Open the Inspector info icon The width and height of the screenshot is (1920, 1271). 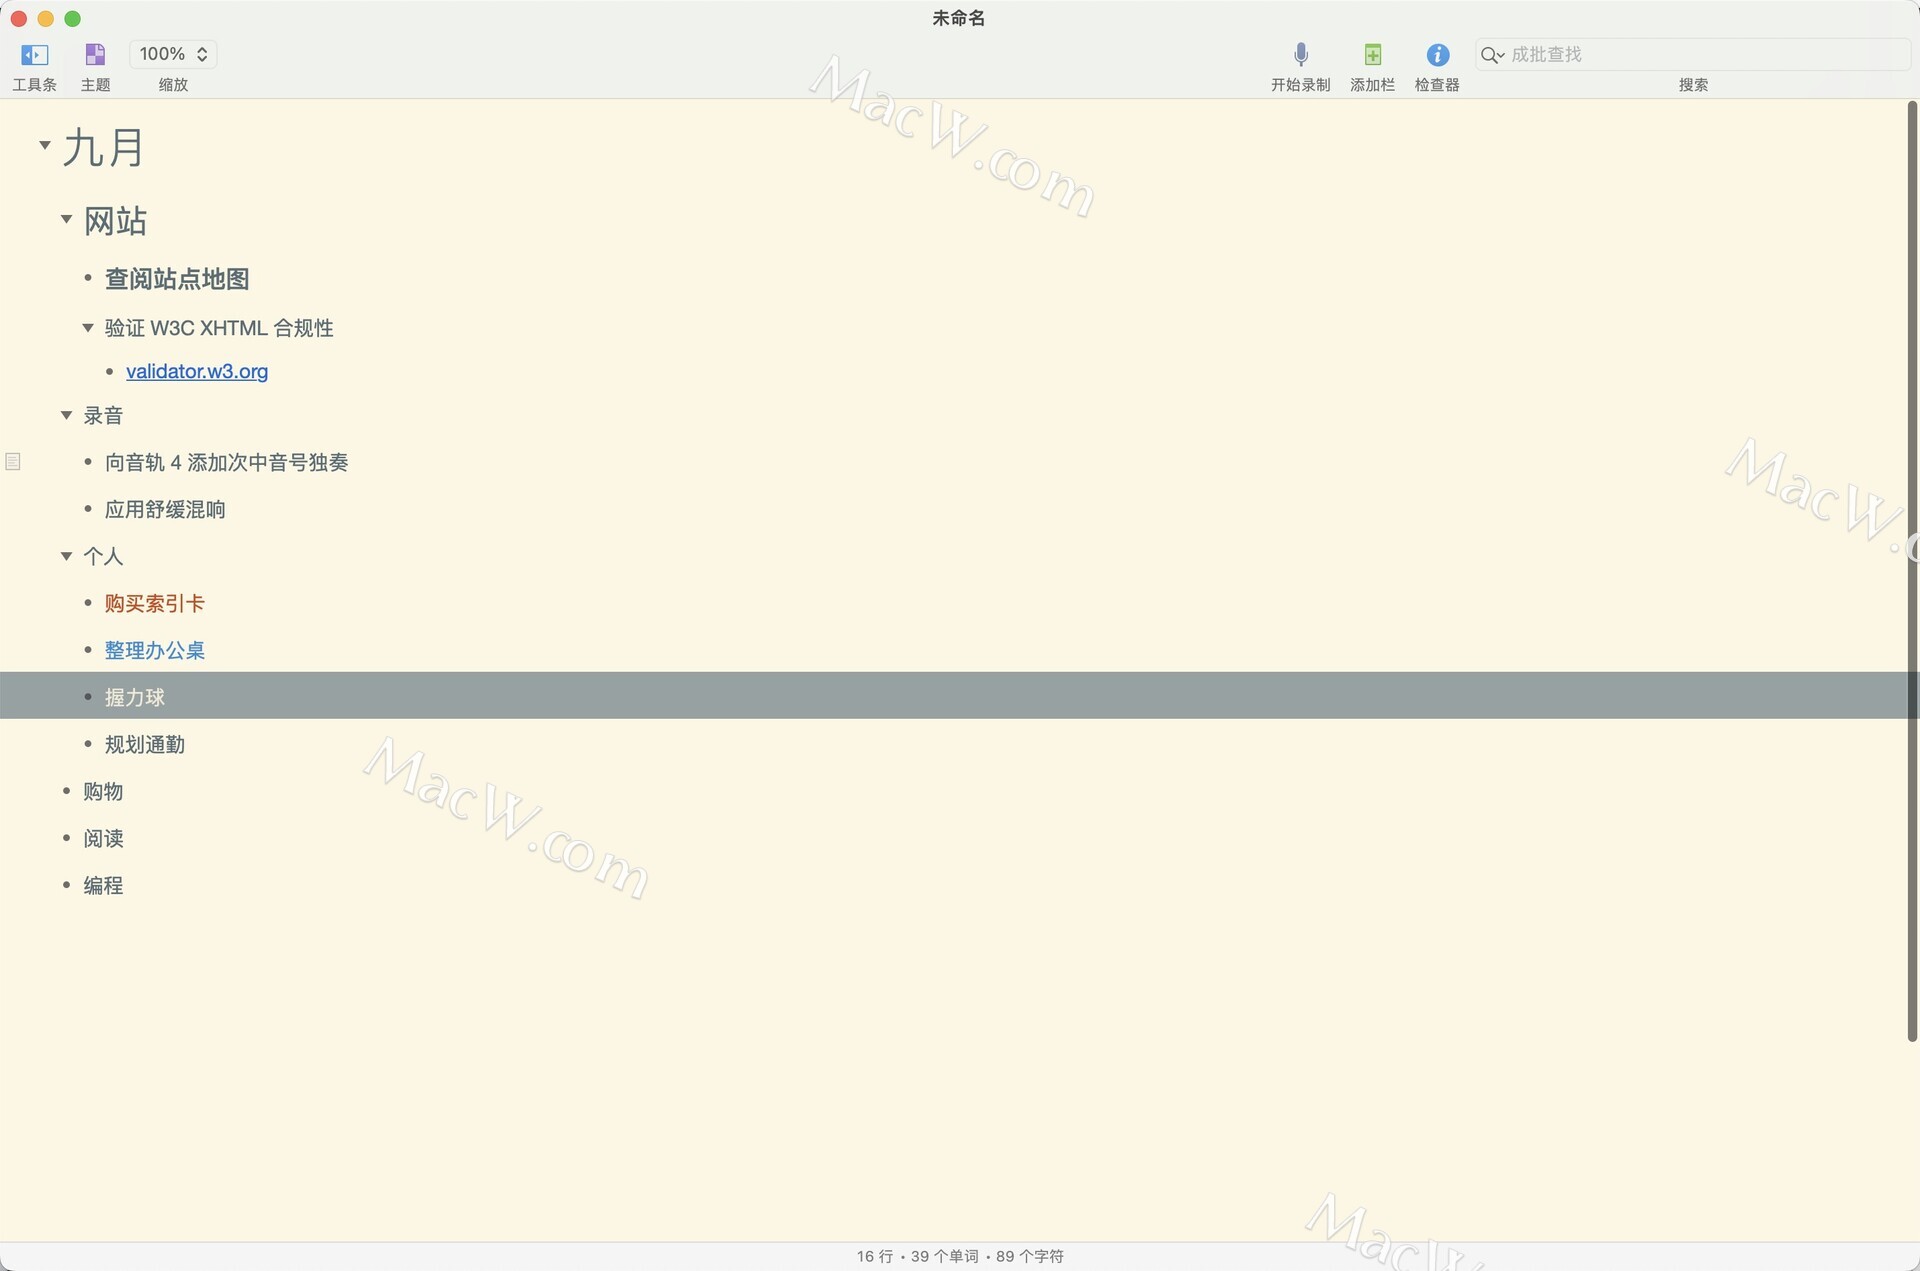point(1437,54)
